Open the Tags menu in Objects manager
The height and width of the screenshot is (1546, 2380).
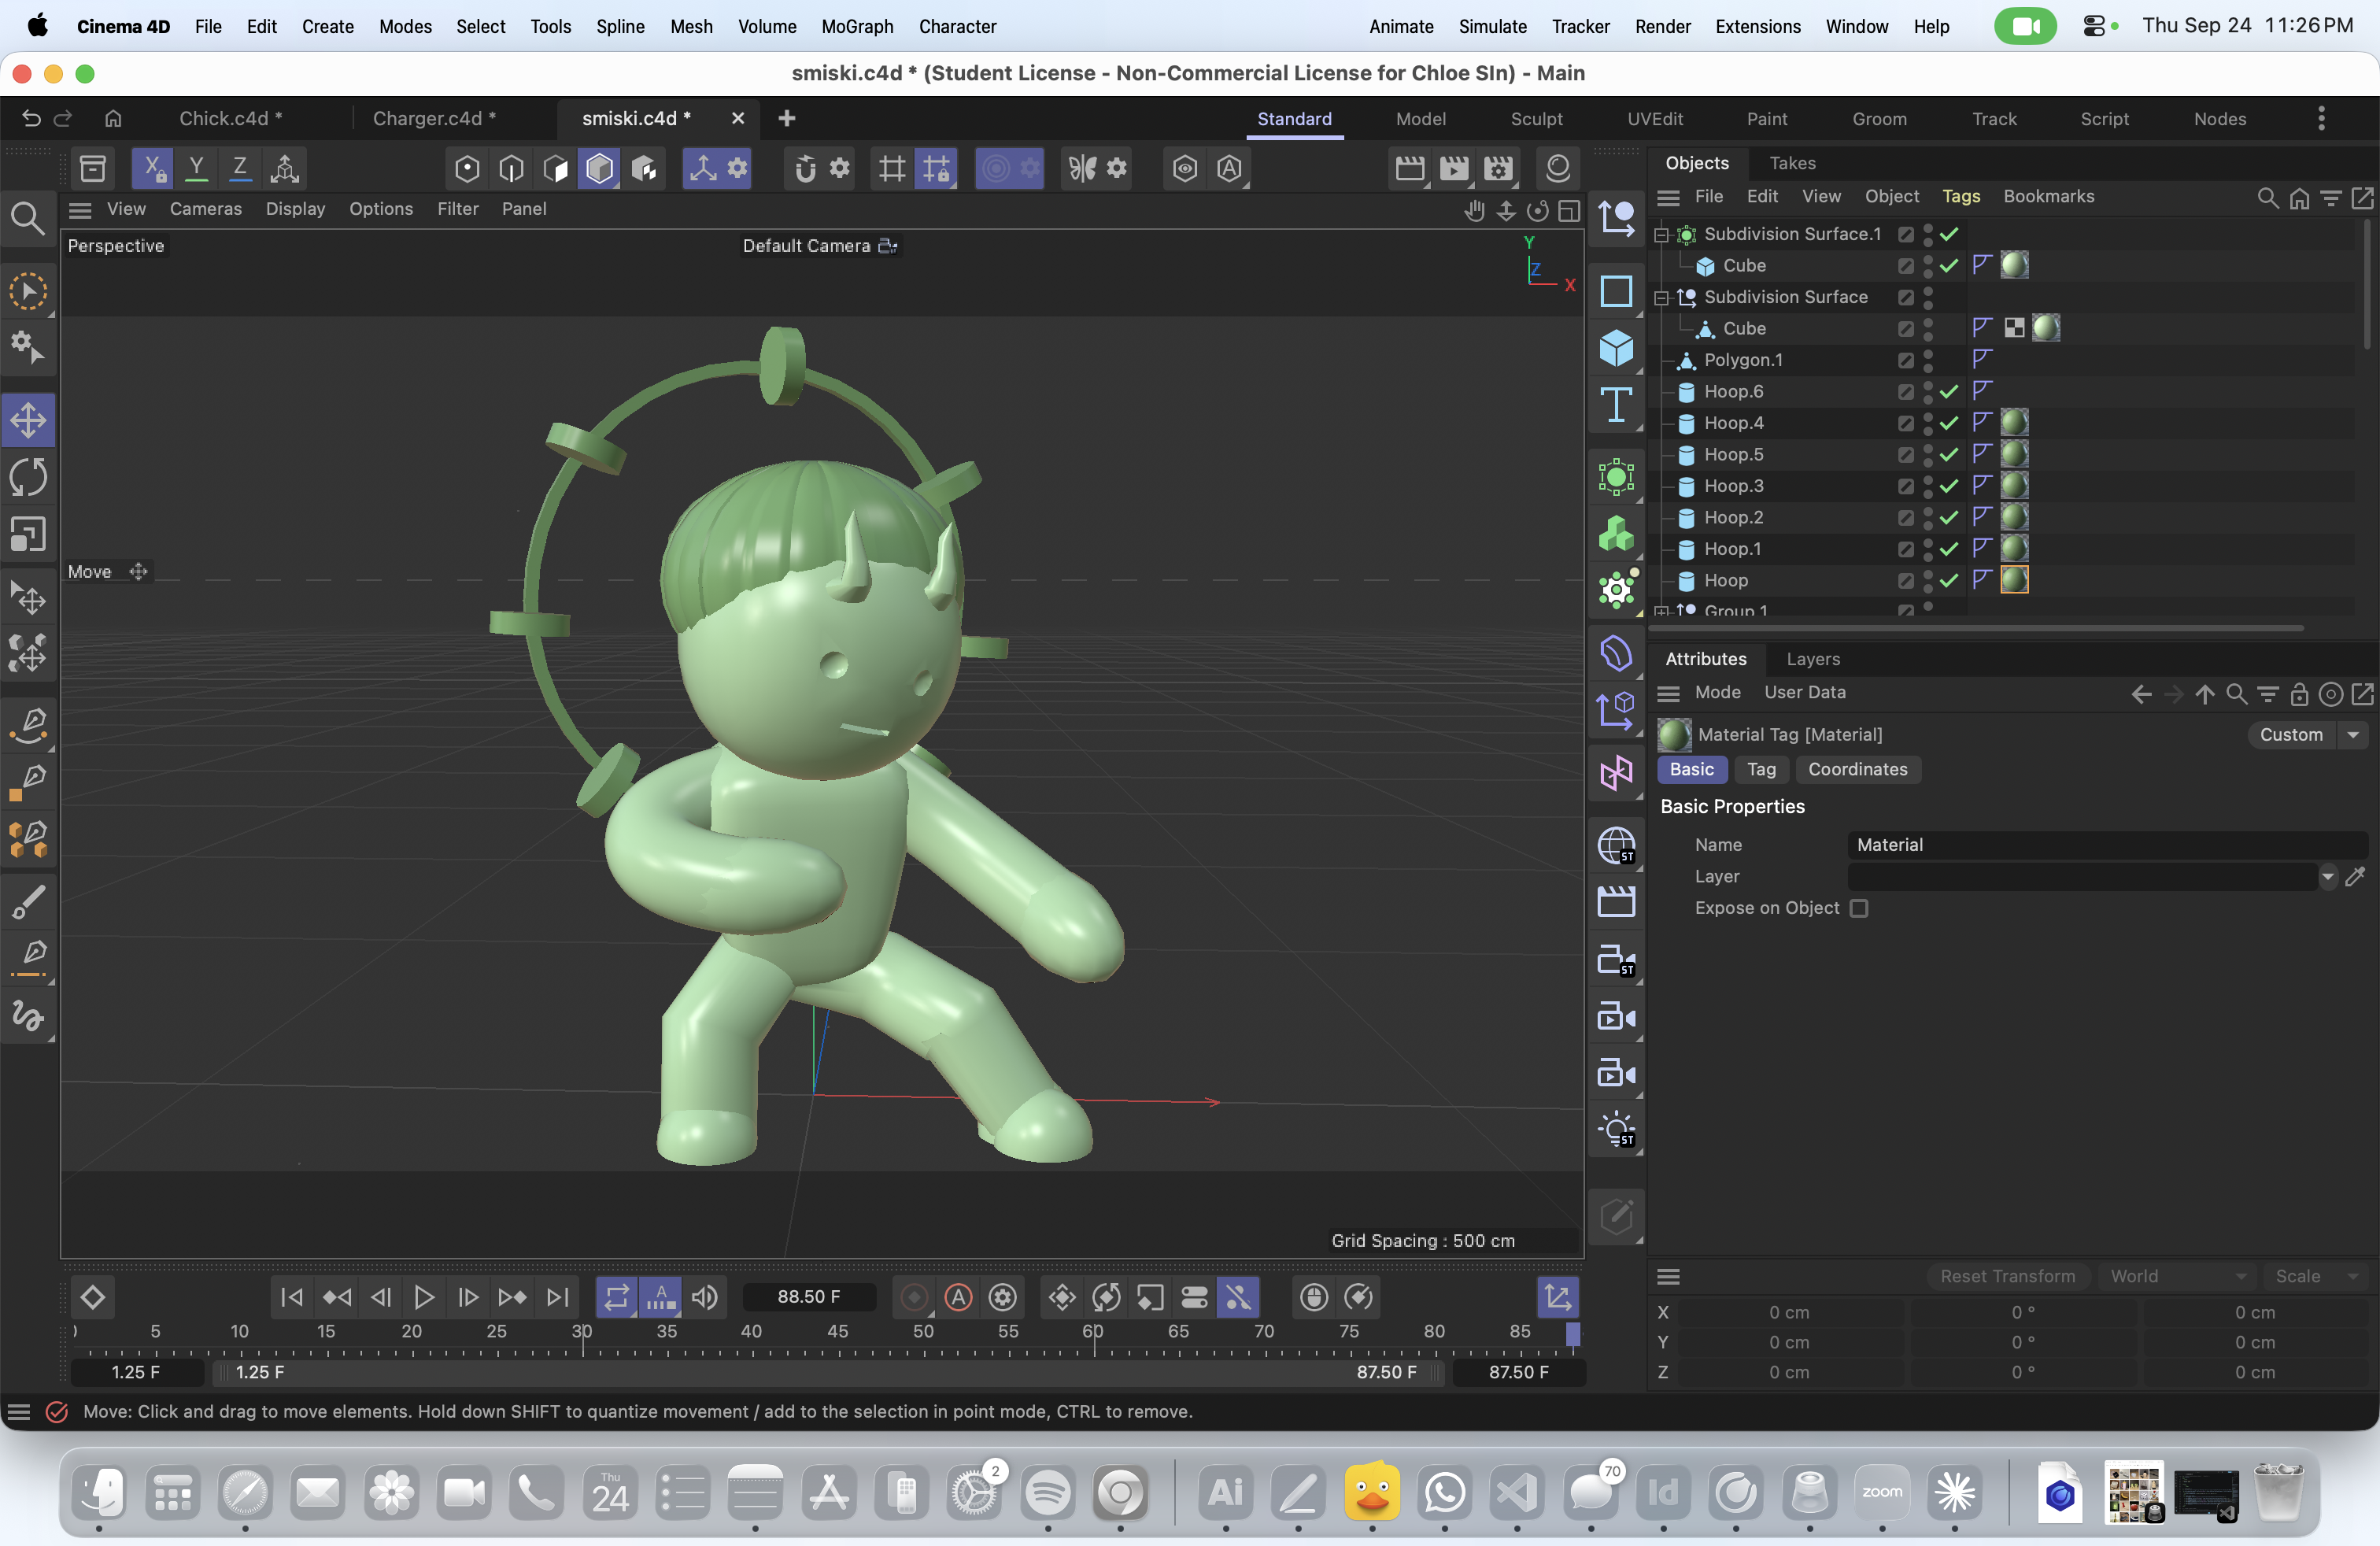(x=1961, y=197)
